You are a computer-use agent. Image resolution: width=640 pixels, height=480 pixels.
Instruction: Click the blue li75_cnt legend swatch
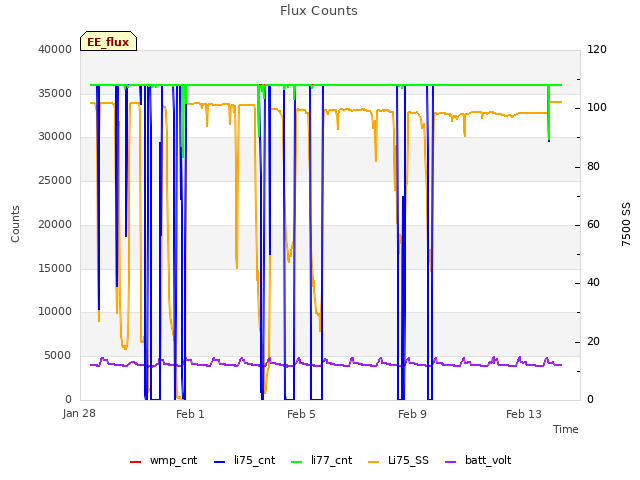coord(220,462)
